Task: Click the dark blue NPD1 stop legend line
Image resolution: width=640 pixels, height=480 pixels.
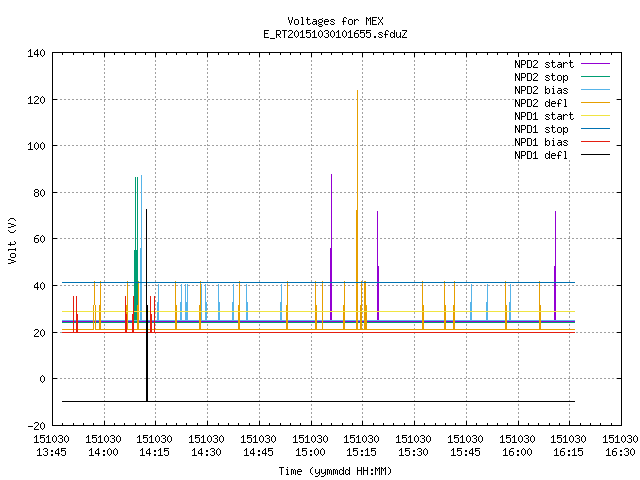Action: (x=596, y=129)
